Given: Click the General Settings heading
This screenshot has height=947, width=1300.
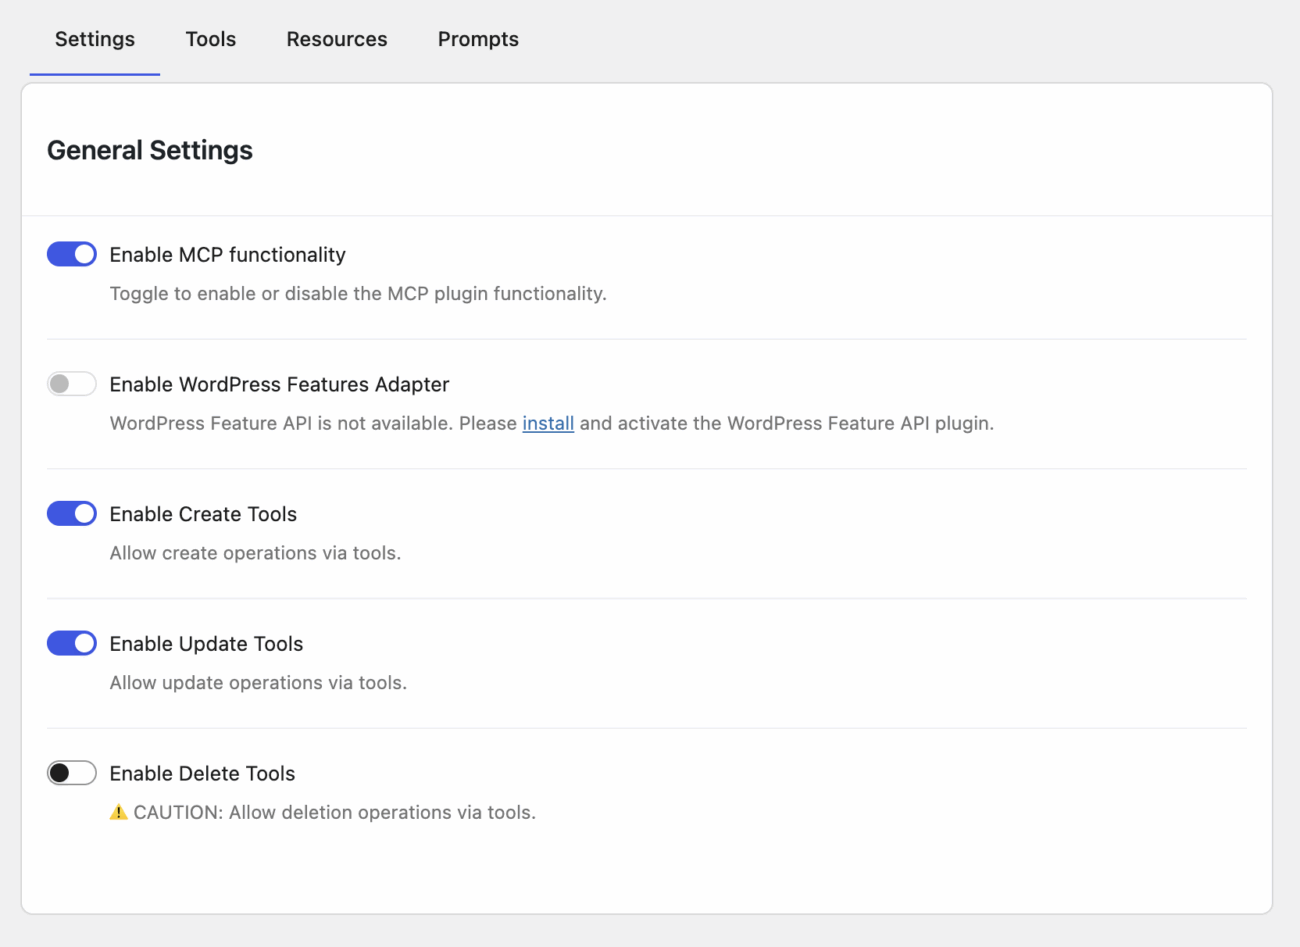Looking at the screenshot, I should tap(149, 150).
